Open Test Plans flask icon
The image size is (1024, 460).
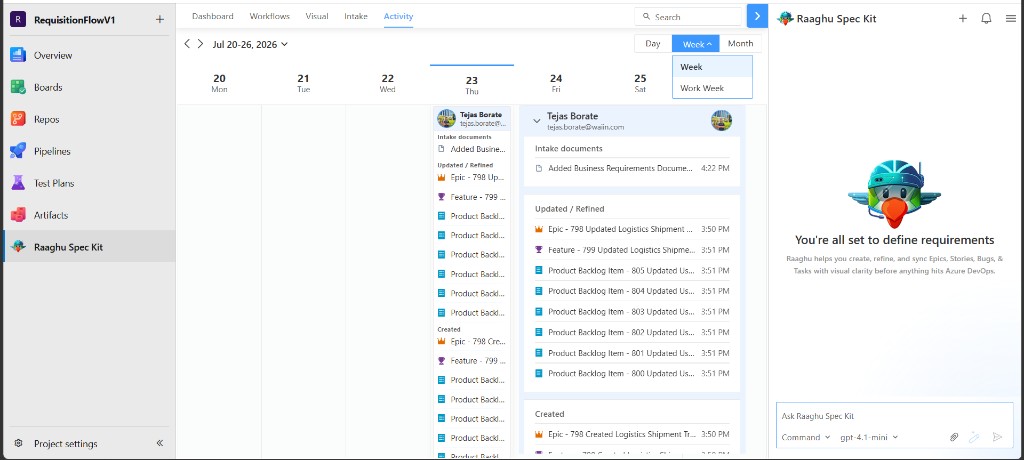pyautogui.click(x=18, y=183)
